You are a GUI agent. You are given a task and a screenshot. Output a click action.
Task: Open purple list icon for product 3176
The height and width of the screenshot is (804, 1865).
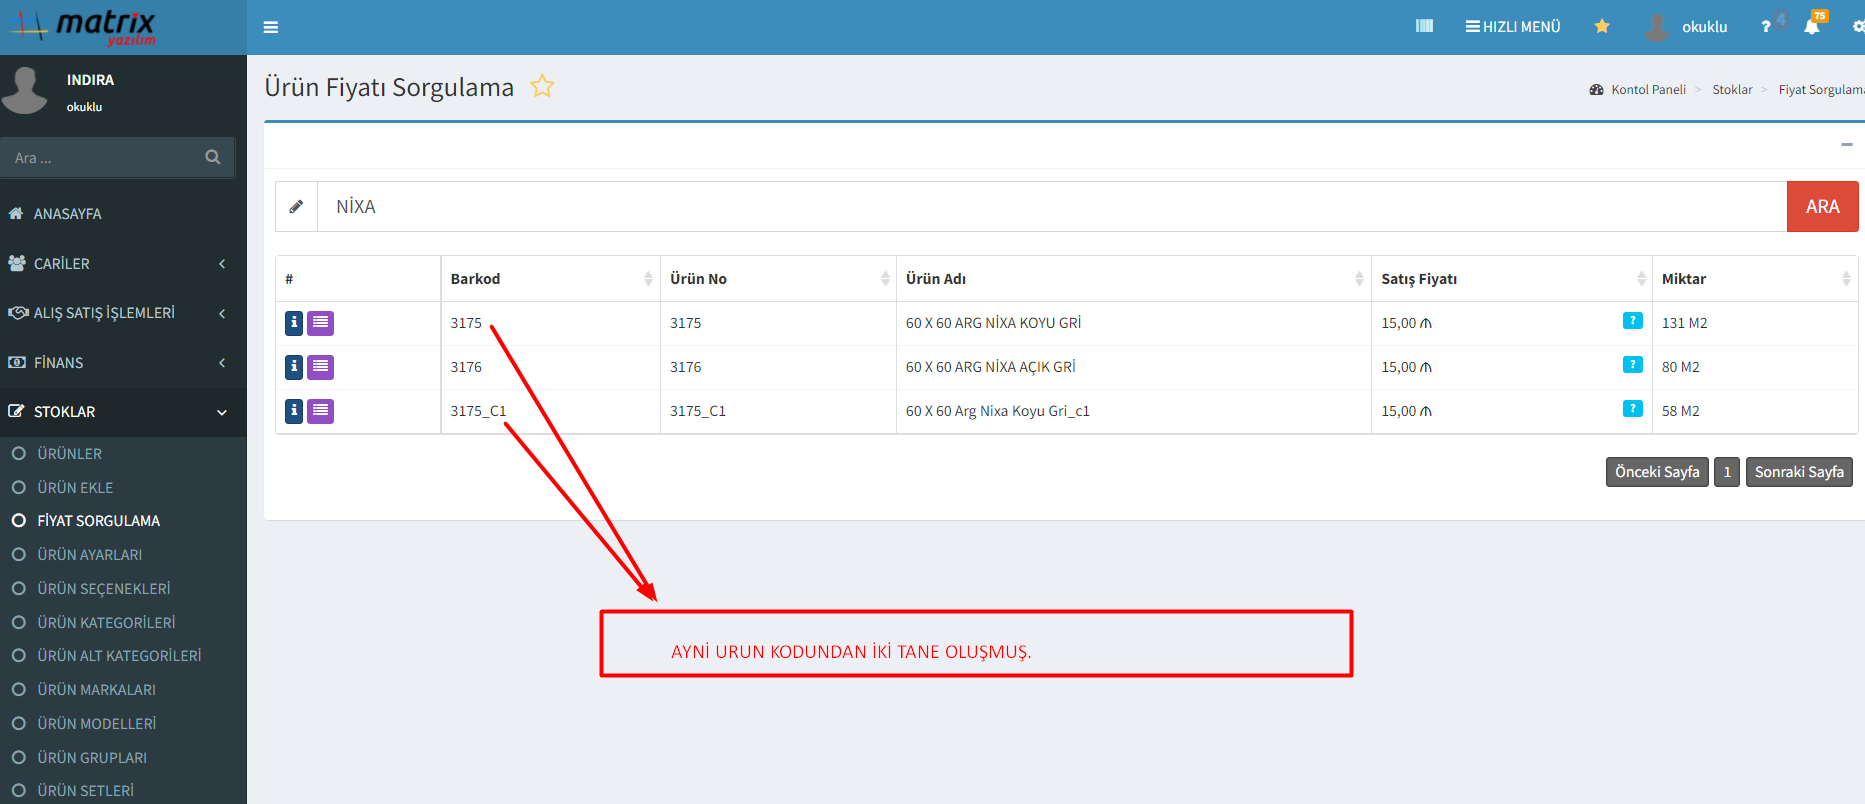[x=320, y=367]
